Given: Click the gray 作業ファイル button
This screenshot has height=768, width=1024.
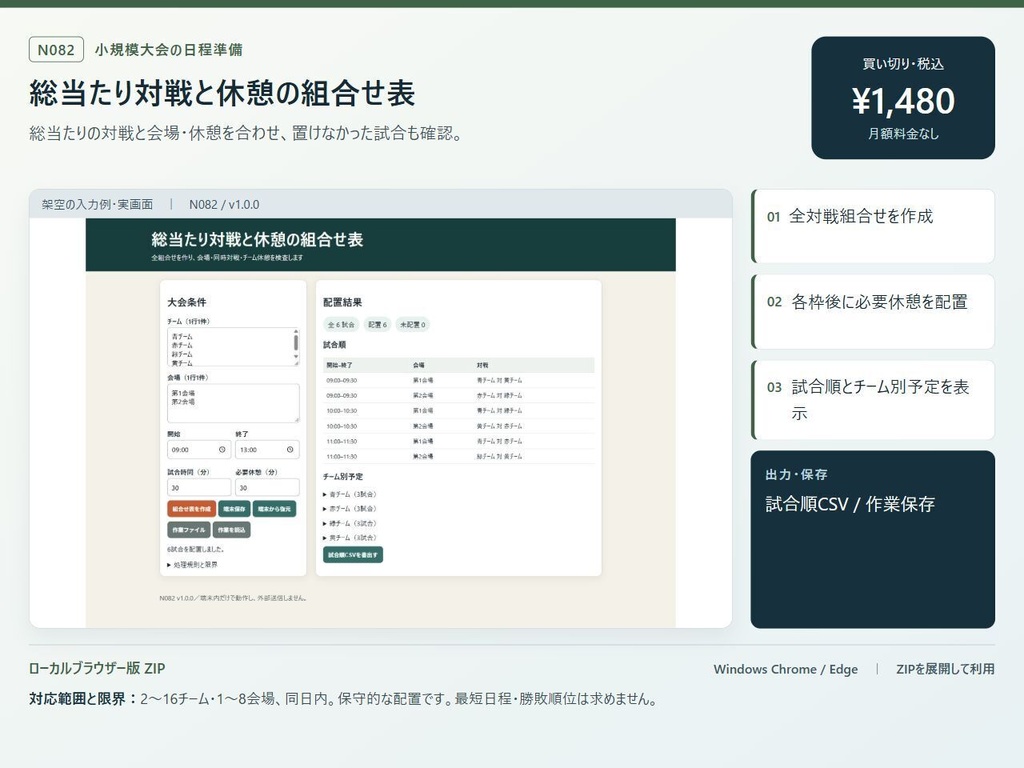Looking at the screenshot, I should click(189, 530).
